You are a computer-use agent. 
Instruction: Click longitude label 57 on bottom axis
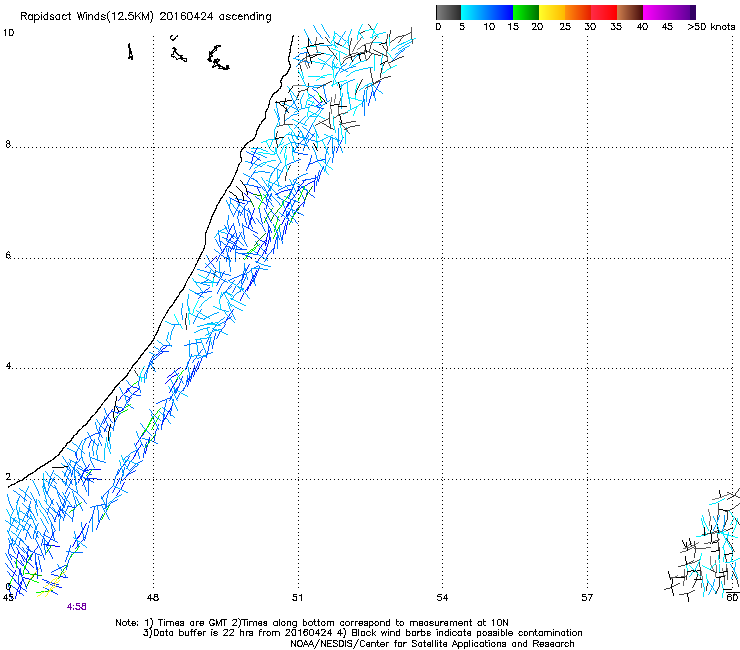(x=587, y=598)
